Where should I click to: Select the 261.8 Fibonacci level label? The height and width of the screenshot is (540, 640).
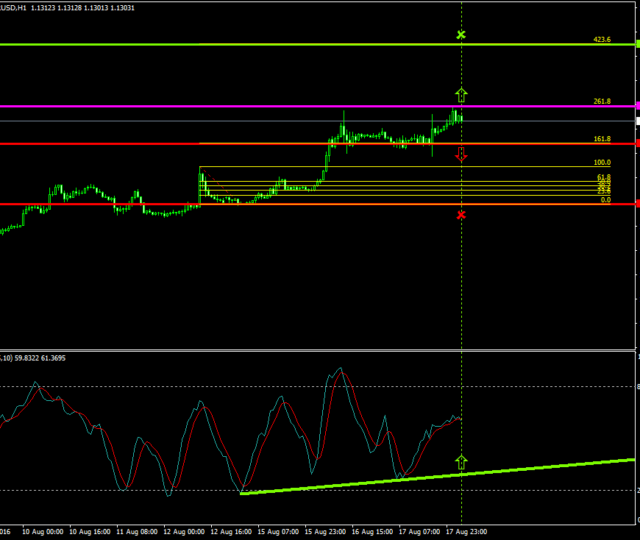(x=601, y=101)
